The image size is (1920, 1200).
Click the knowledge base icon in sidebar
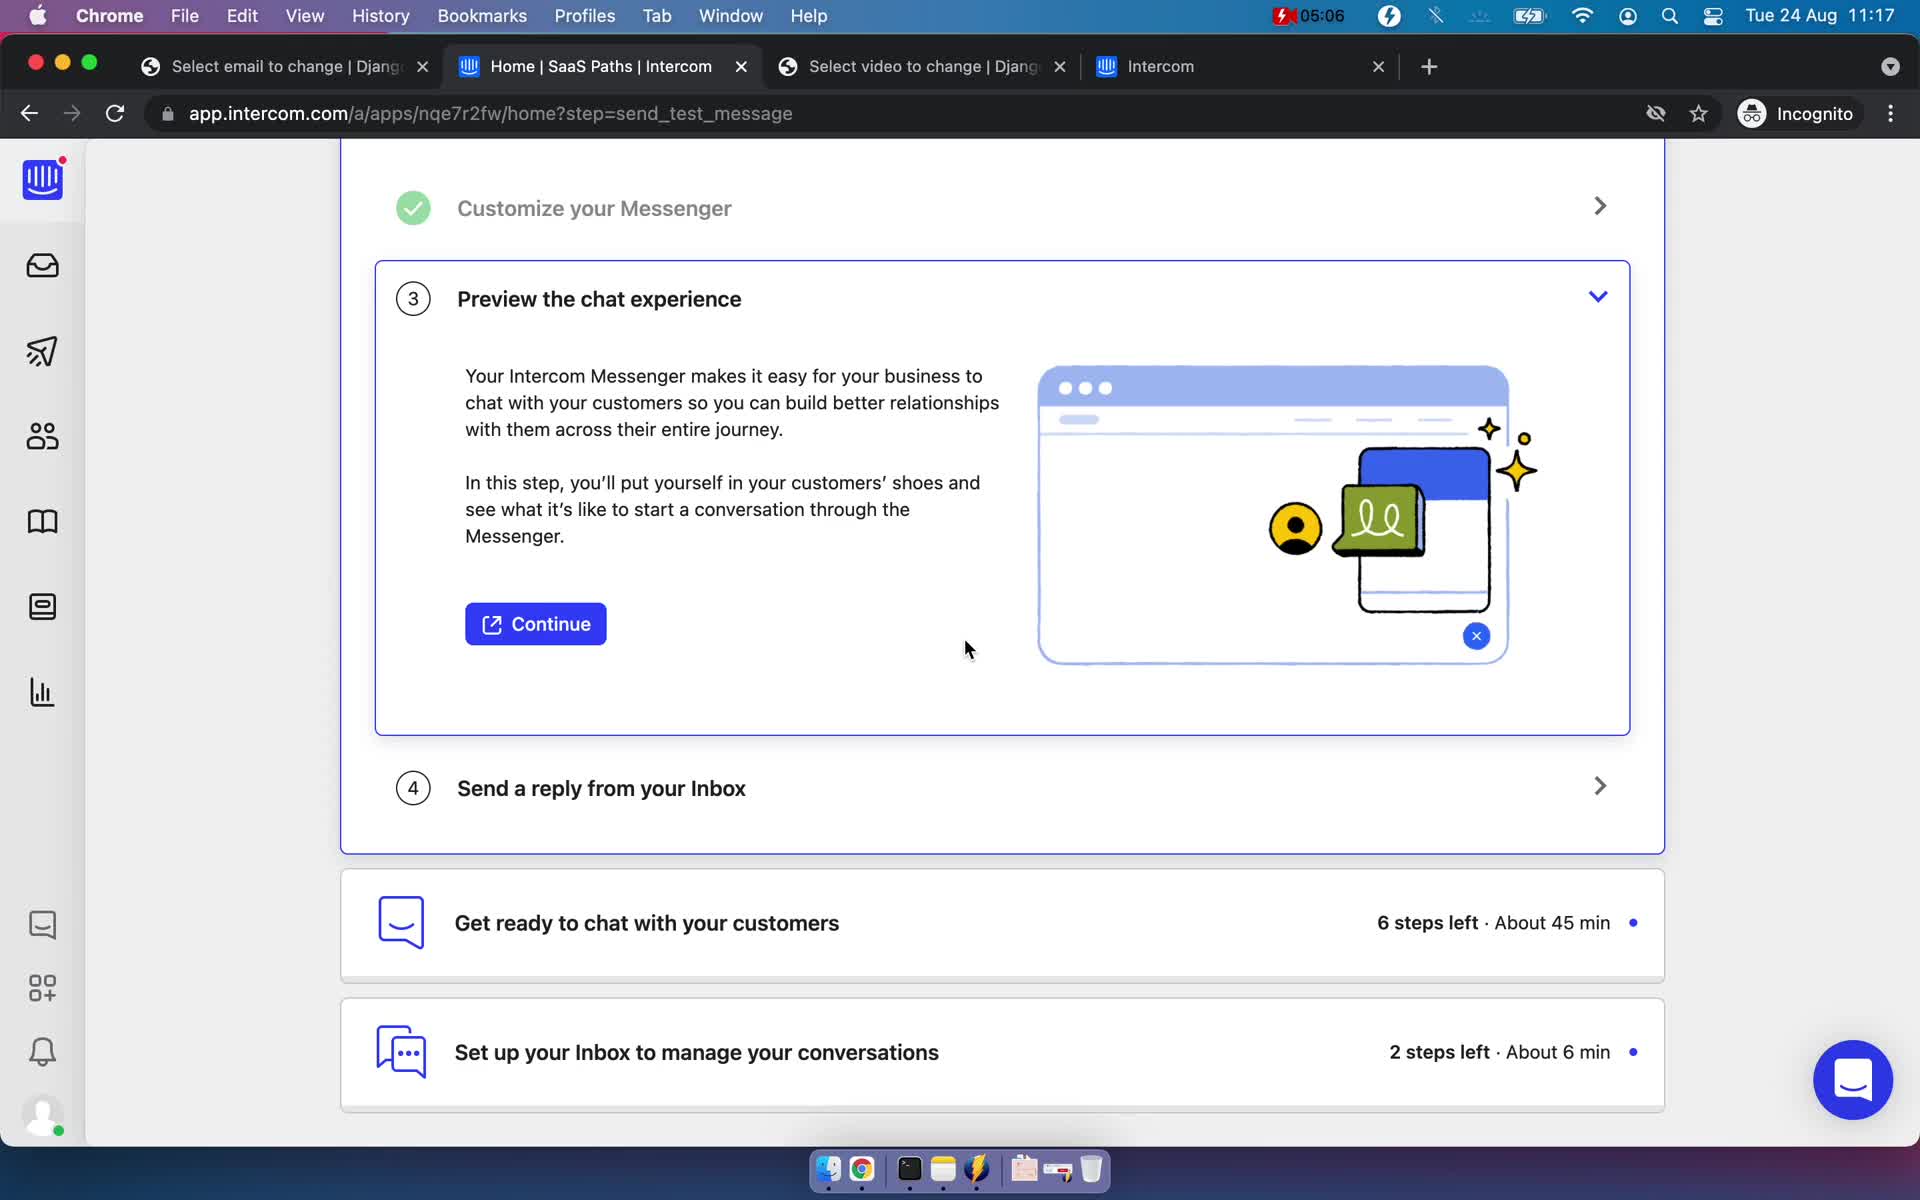[41, 521]
